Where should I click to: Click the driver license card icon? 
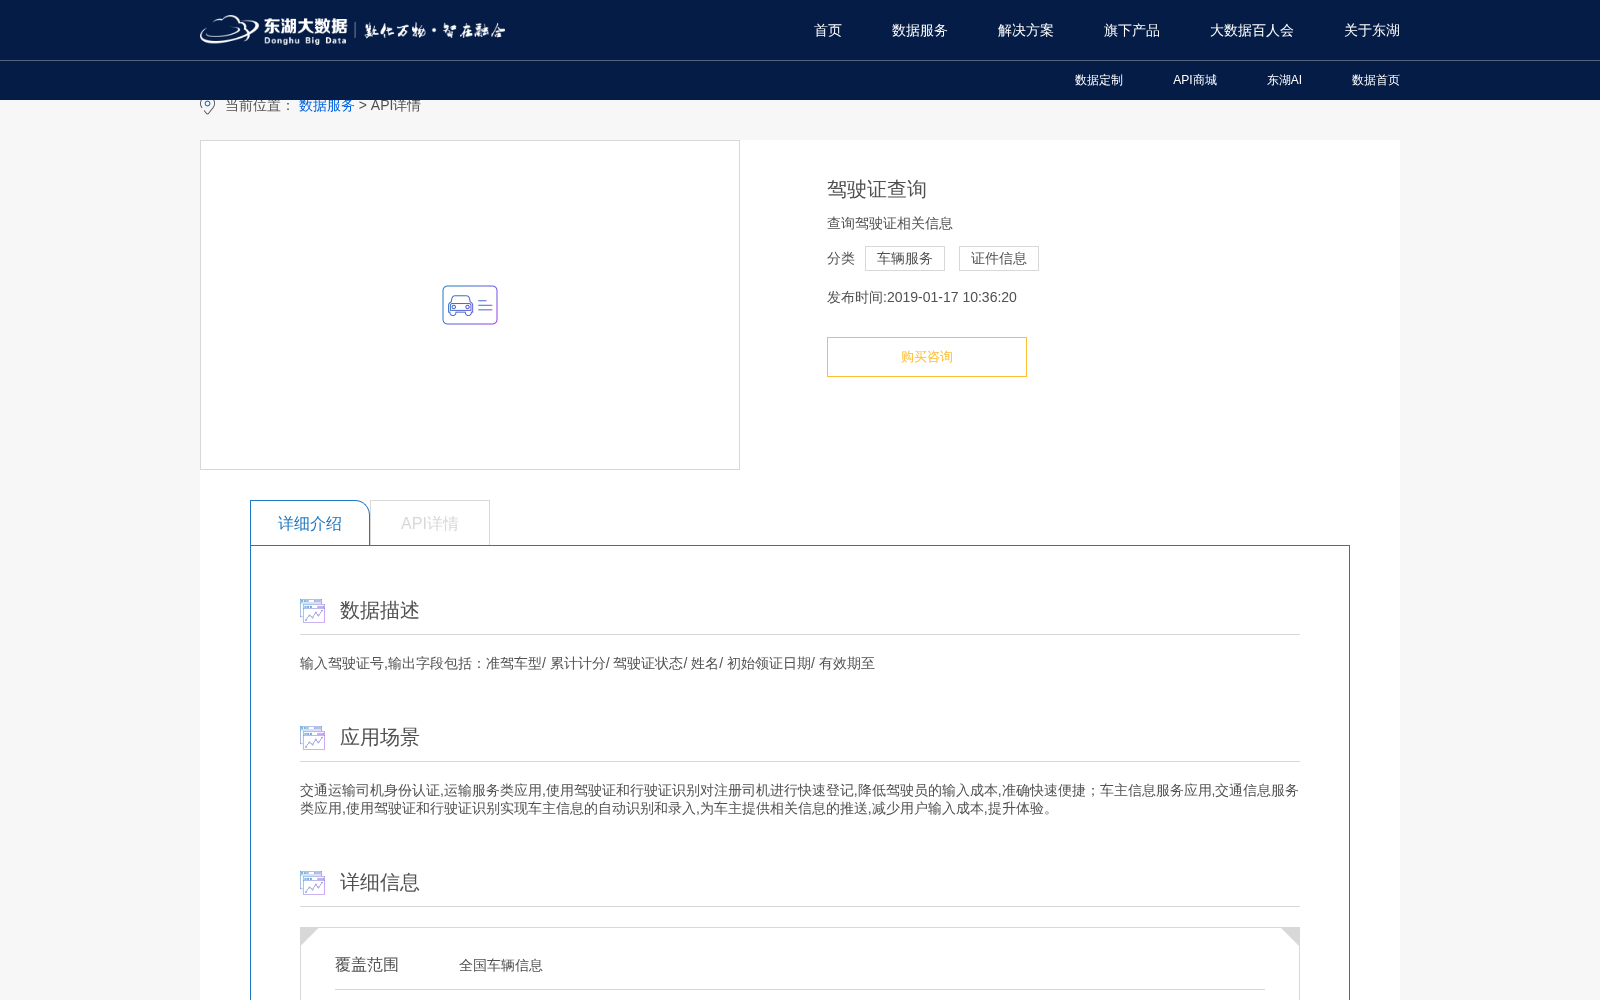[x=470, y=305]
